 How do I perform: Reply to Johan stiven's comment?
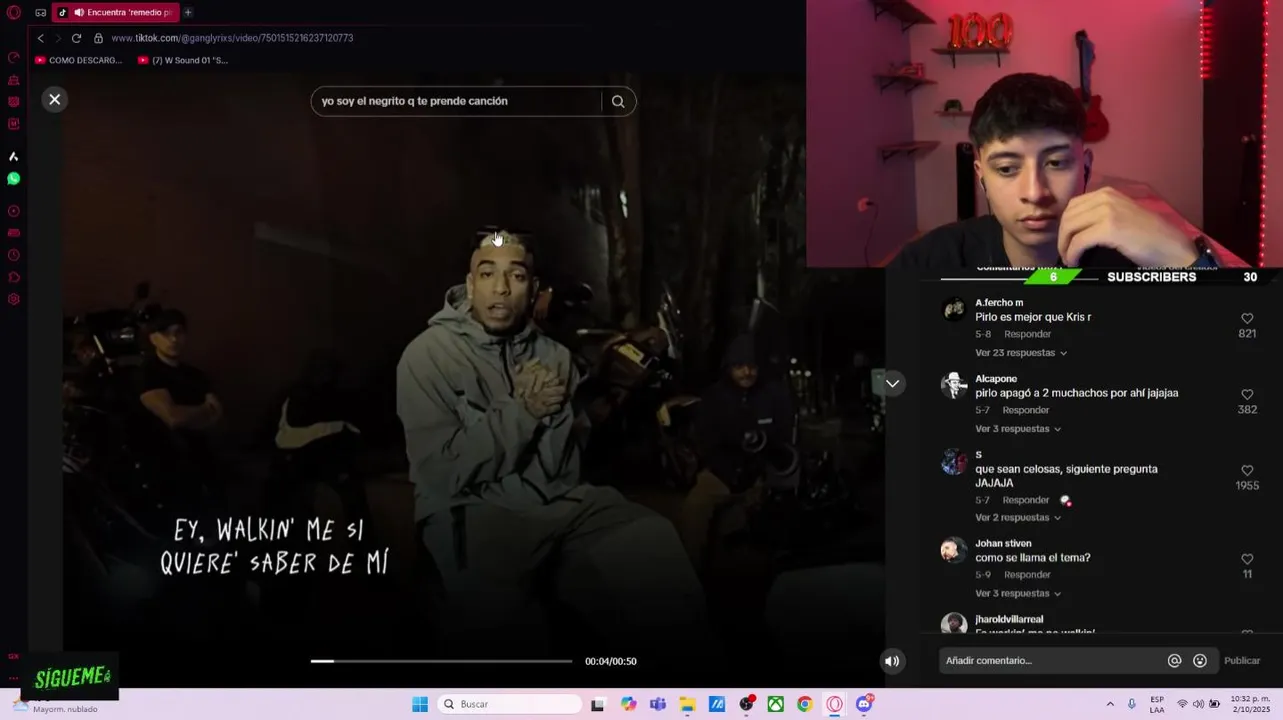(x=1027, y=575)
